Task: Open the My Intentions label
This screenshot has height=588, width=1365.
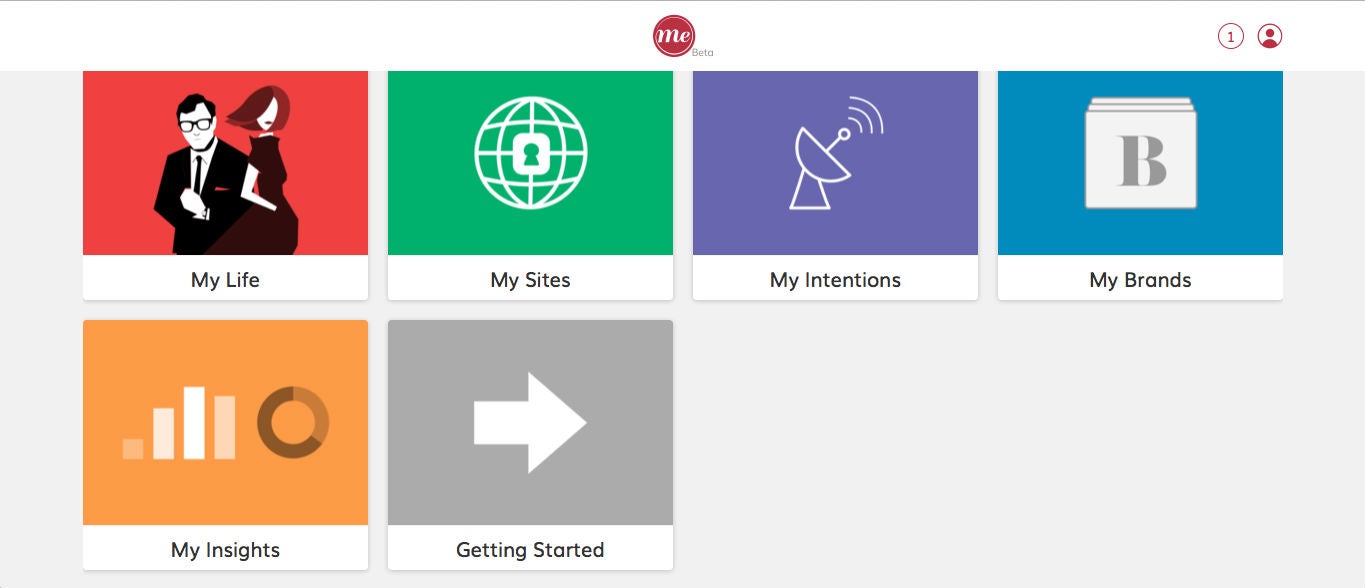Action: (x=835, y=280)
